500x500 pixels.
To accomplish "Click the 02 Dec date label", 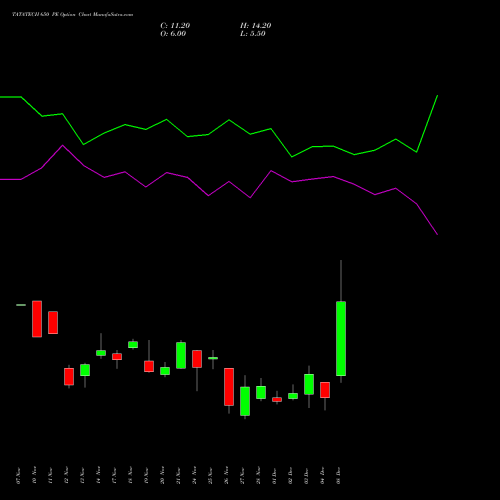I will 291,476.
